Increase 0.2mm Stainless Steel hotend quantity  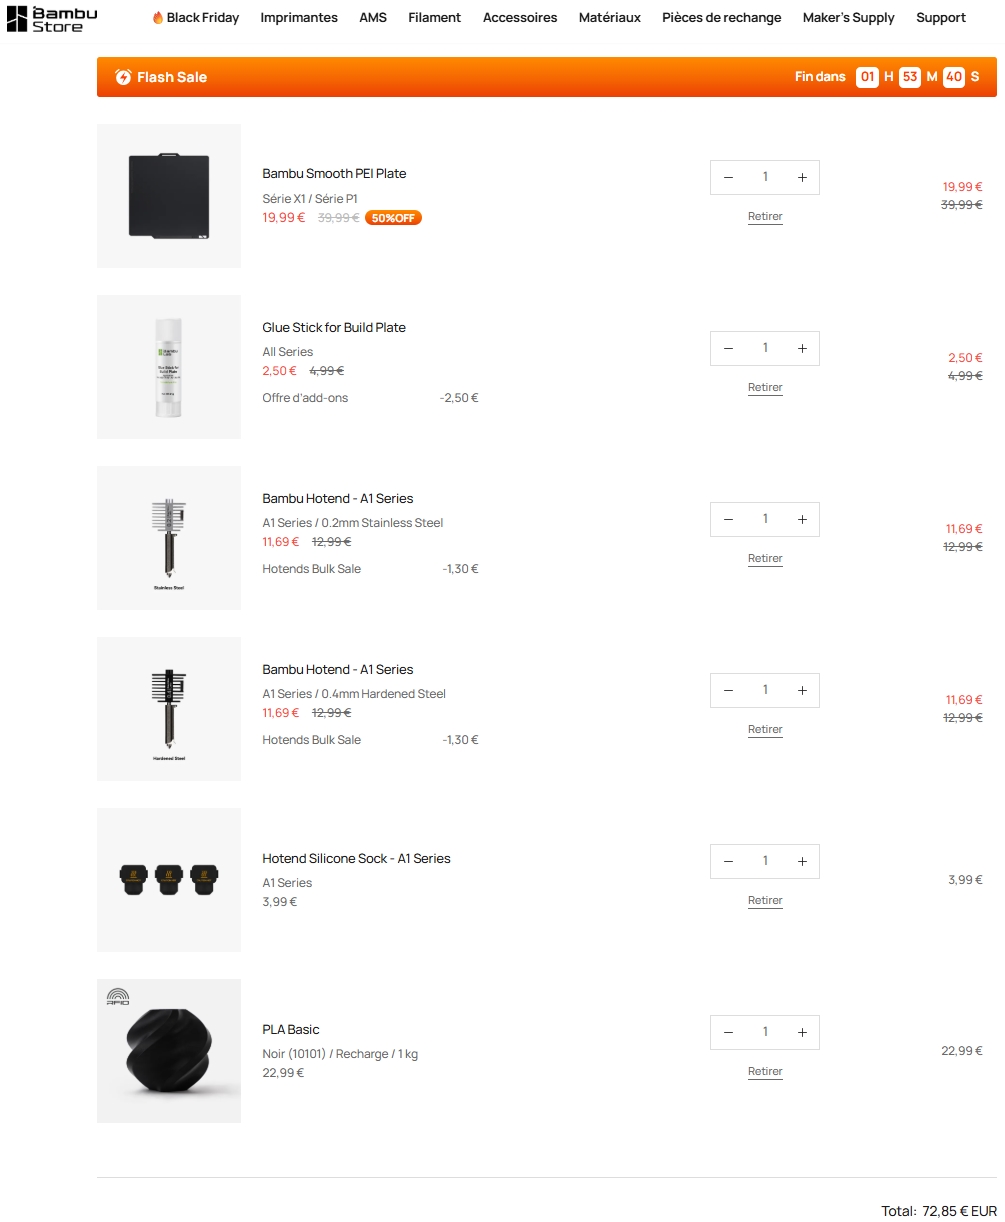802,520
